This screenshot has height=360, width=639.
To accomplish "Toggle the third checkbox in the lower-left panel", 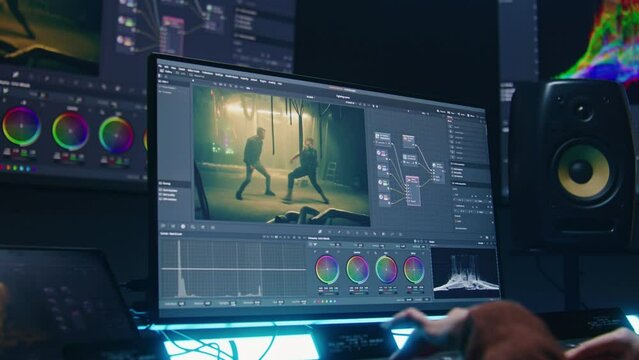I will tap(161, 199).
